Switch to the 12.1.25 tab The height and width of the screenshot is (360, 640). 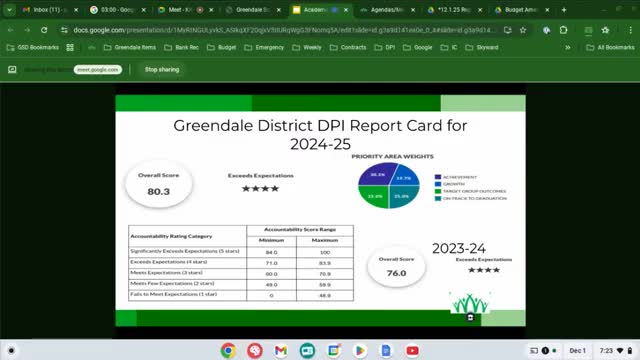click(449, 10)
